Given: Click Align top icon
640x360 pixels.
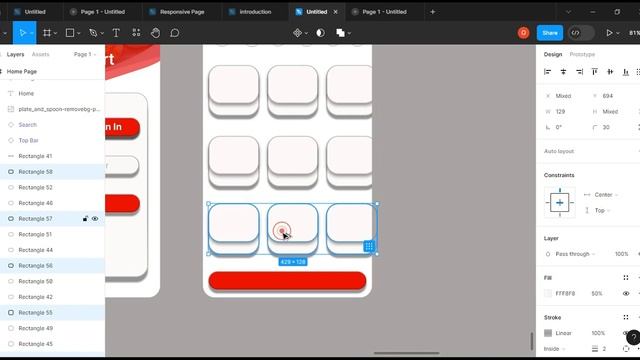Looking at the screenshot, I should click(595, 72).
